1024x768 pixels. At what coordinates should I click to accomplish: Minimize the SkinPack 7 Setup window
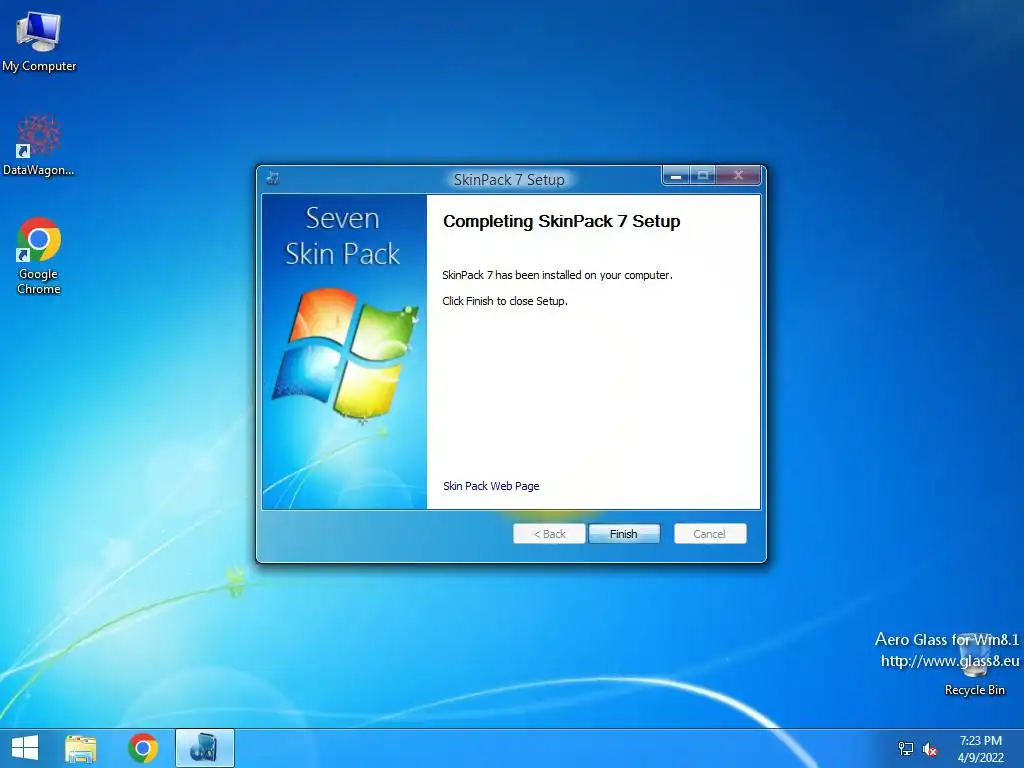click(677, 175)
